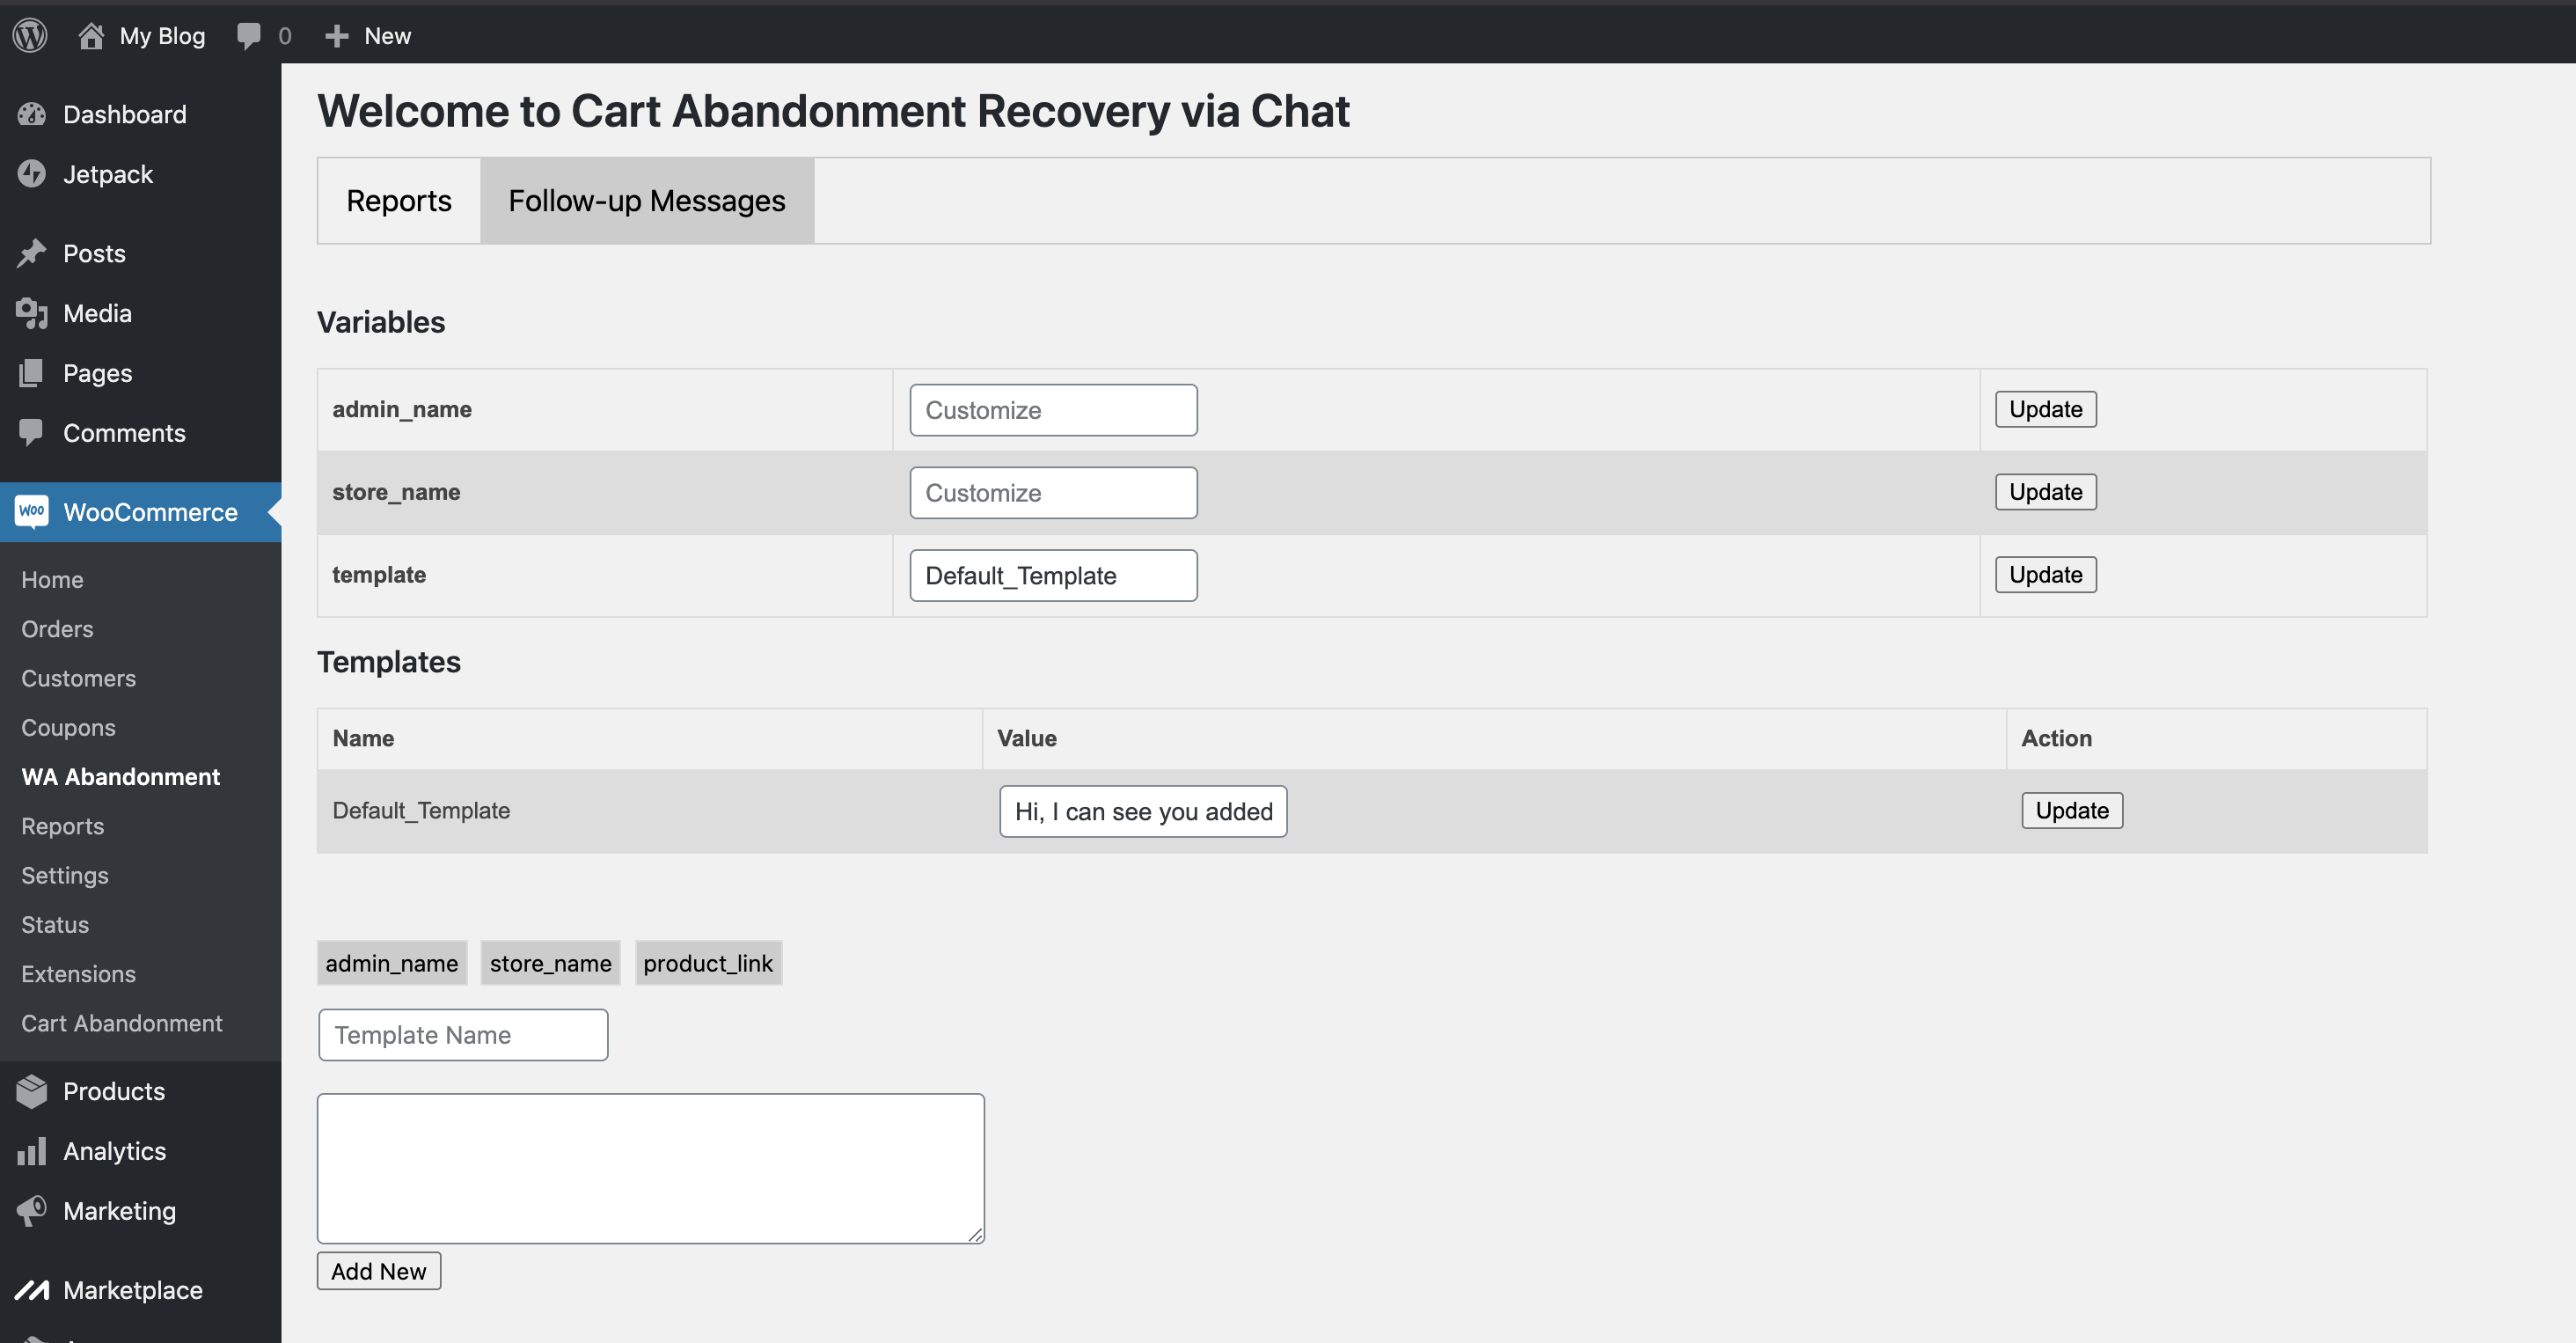Click the Add New button

click(379, 1271)
